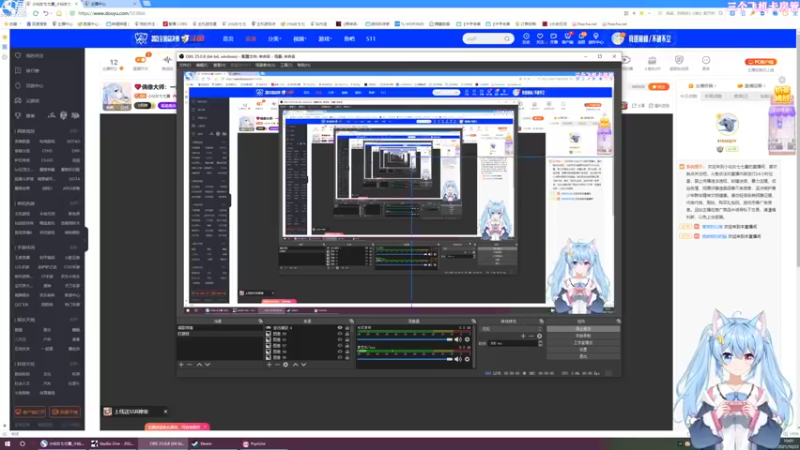Open the OBS 编辑 (Edit) menu
This screenshot has width=800, height=450.
click(x=202, y=65)
